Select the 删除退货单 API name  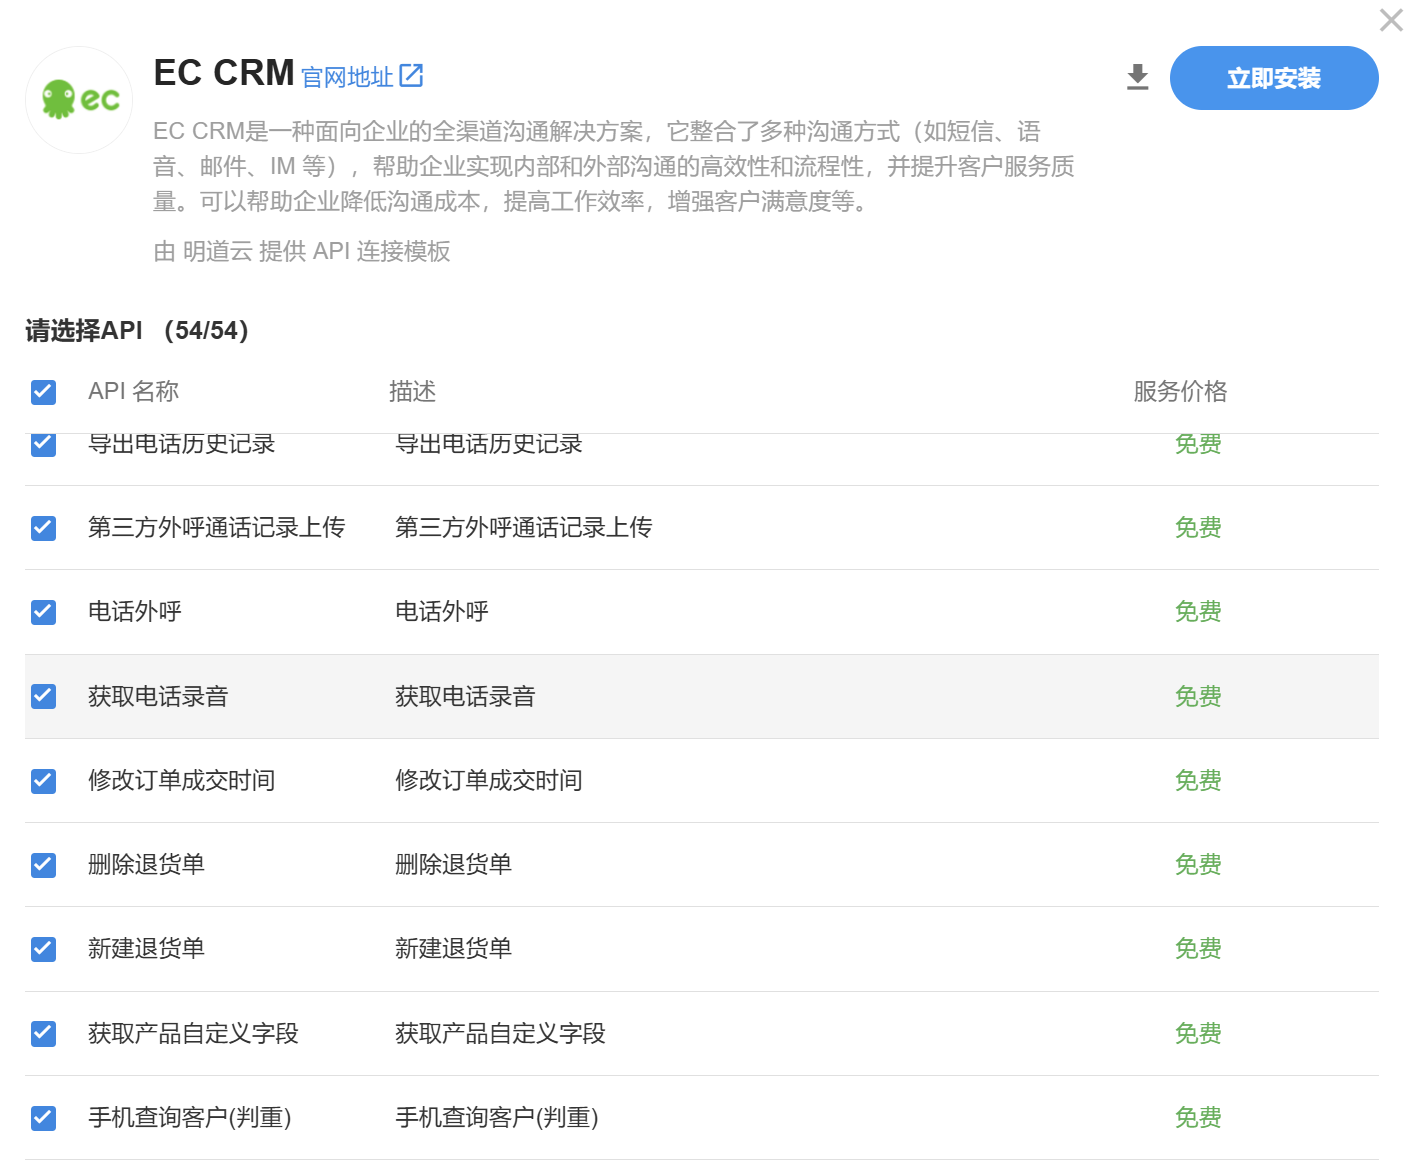(146, 864)
